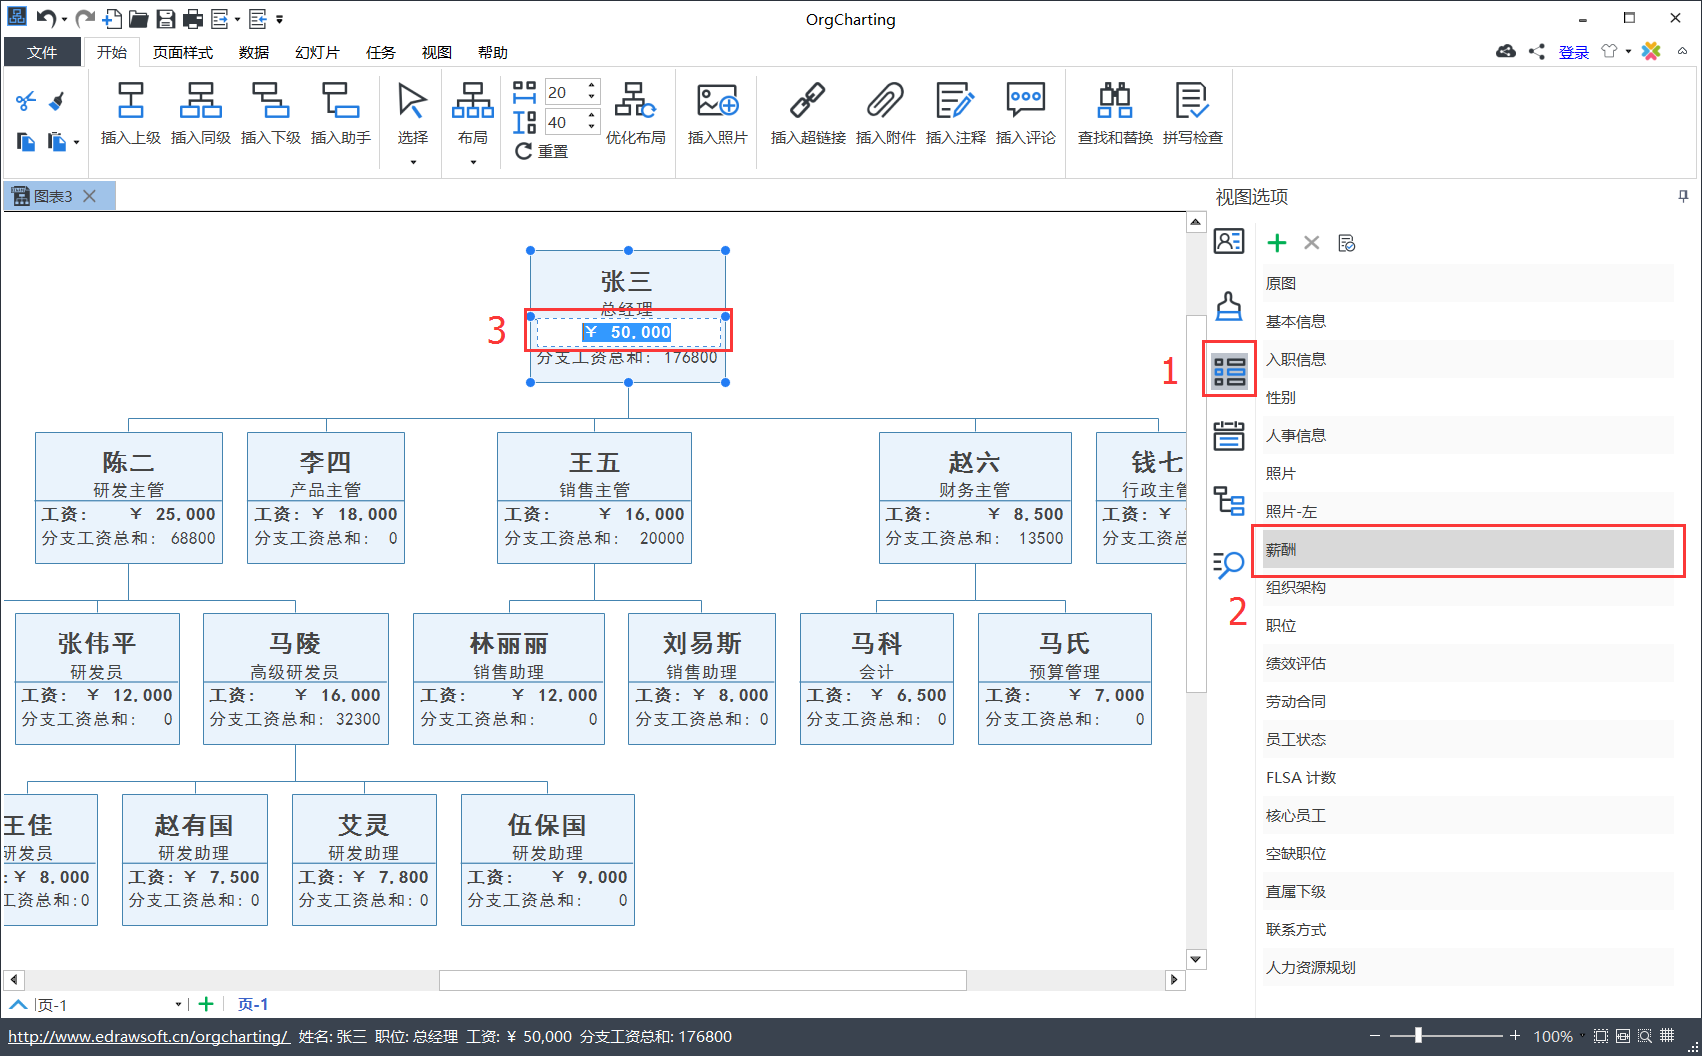The image size is (1702, 1056).
Task: Adjust the zoom slider in status bar
Action: [x=1418, y=1036]
